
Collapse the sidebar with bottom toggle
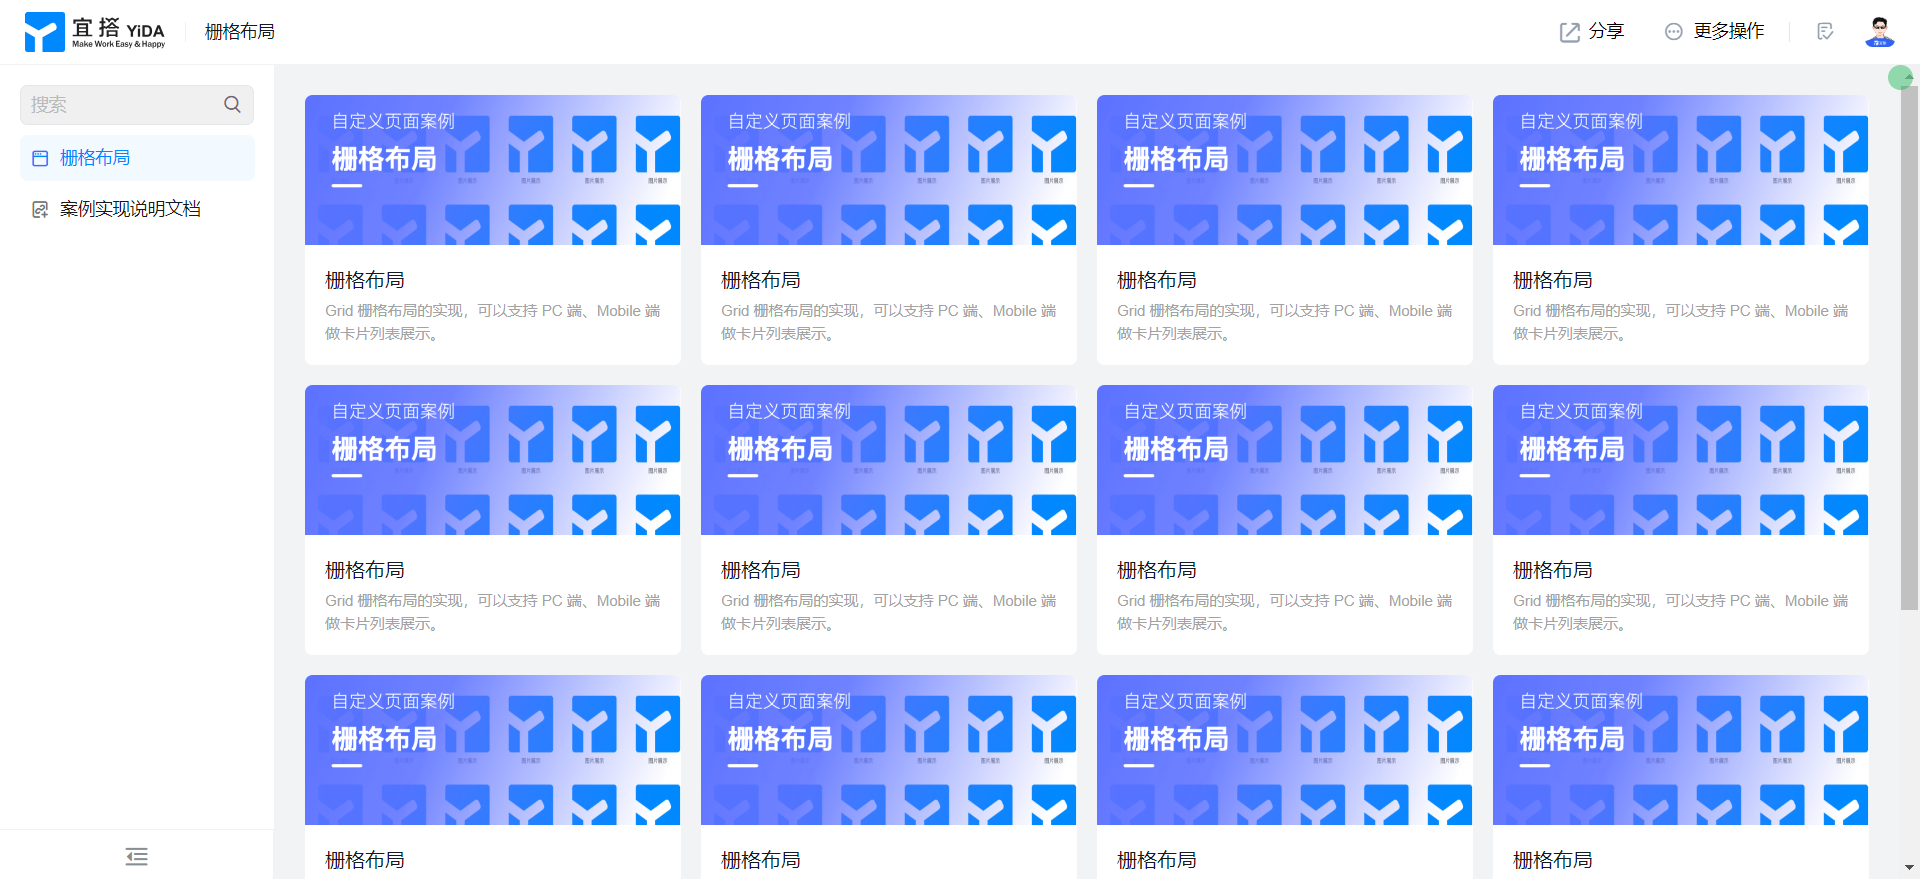point(137,856)
